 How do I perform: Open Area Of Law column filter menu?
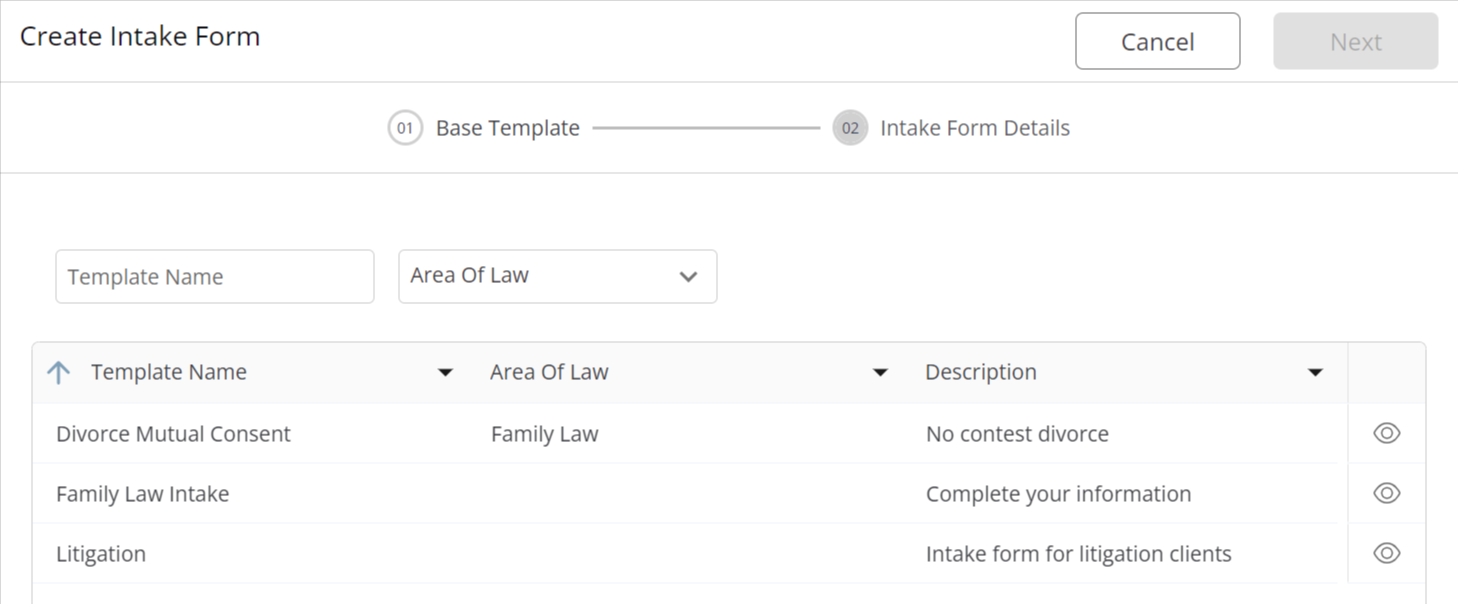tap(880, 373)
